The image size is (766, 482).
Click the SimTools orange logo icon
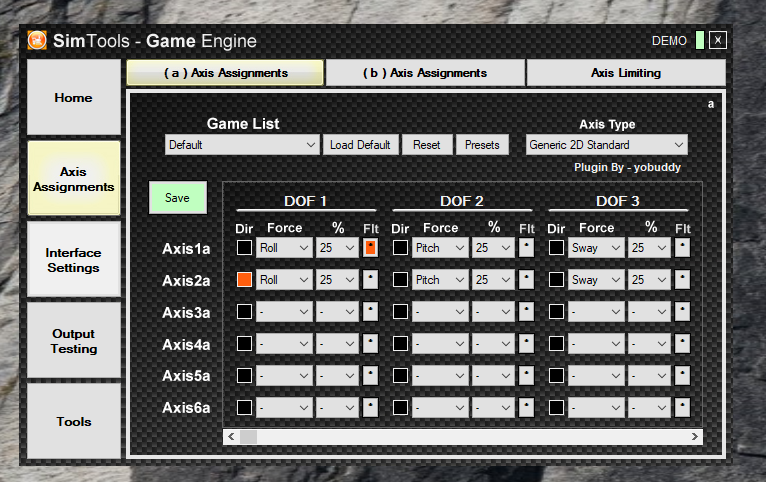[37, 41]
